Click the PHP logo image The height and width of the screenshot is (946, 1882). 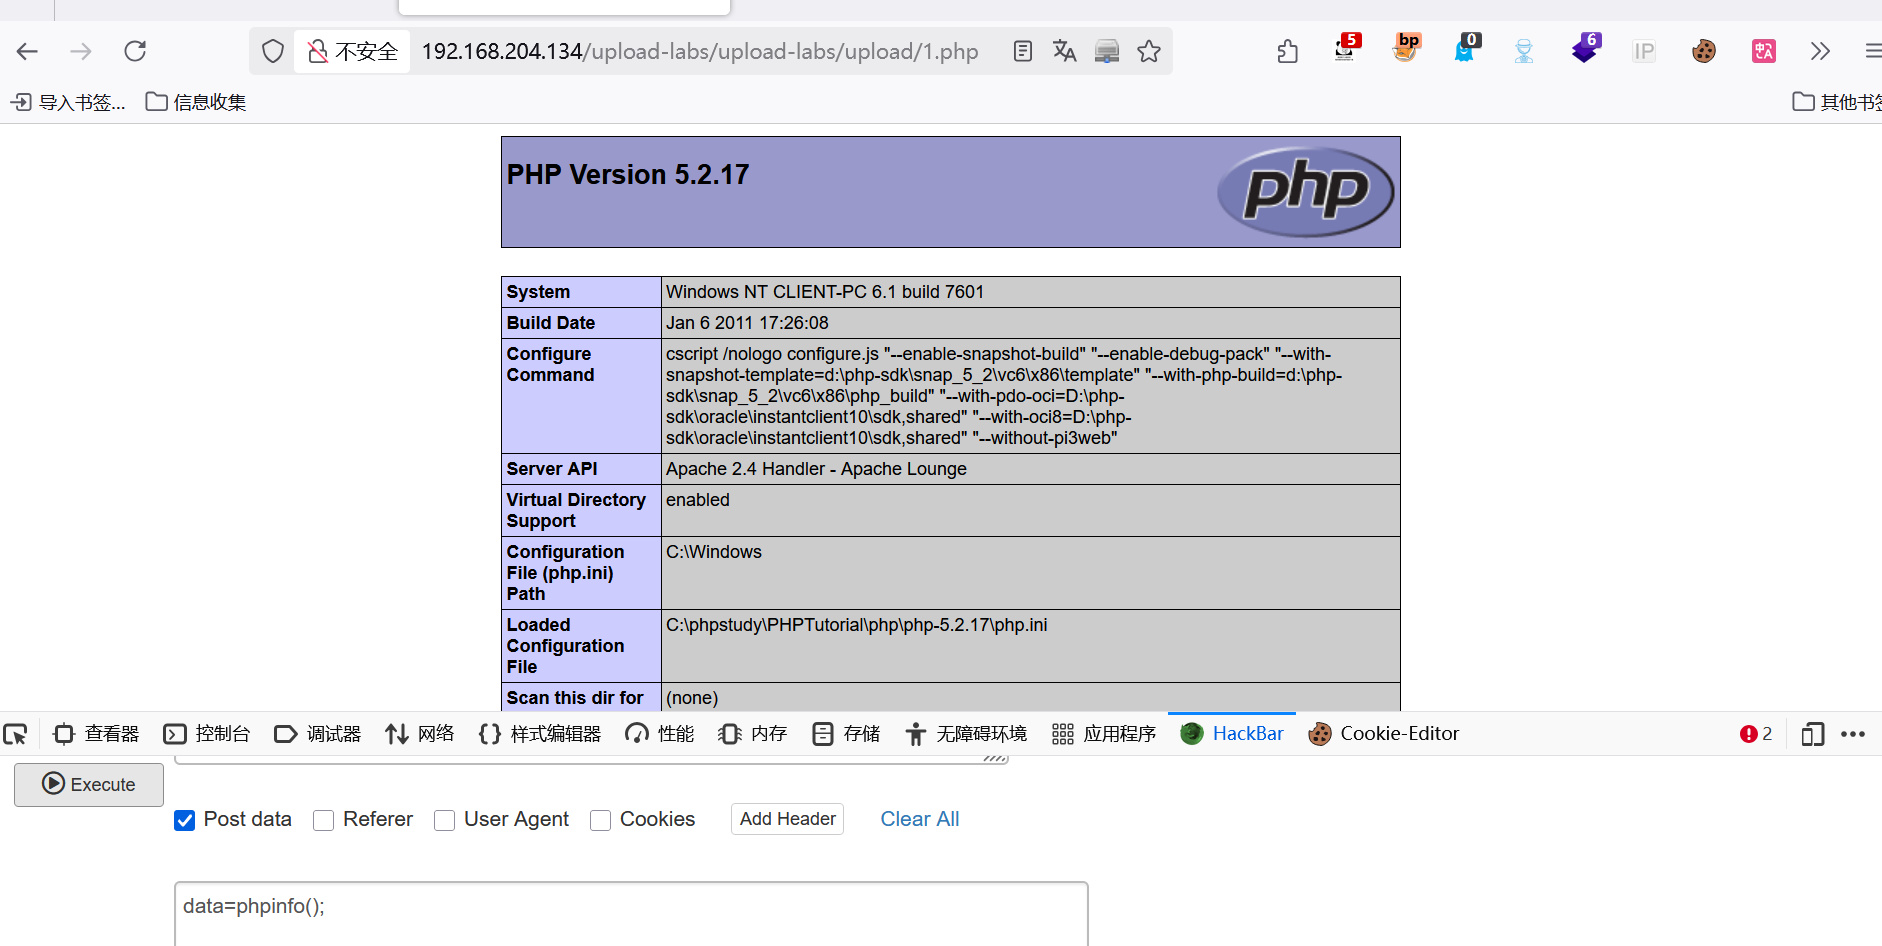pyautogui.click(x=1305, y=191)
